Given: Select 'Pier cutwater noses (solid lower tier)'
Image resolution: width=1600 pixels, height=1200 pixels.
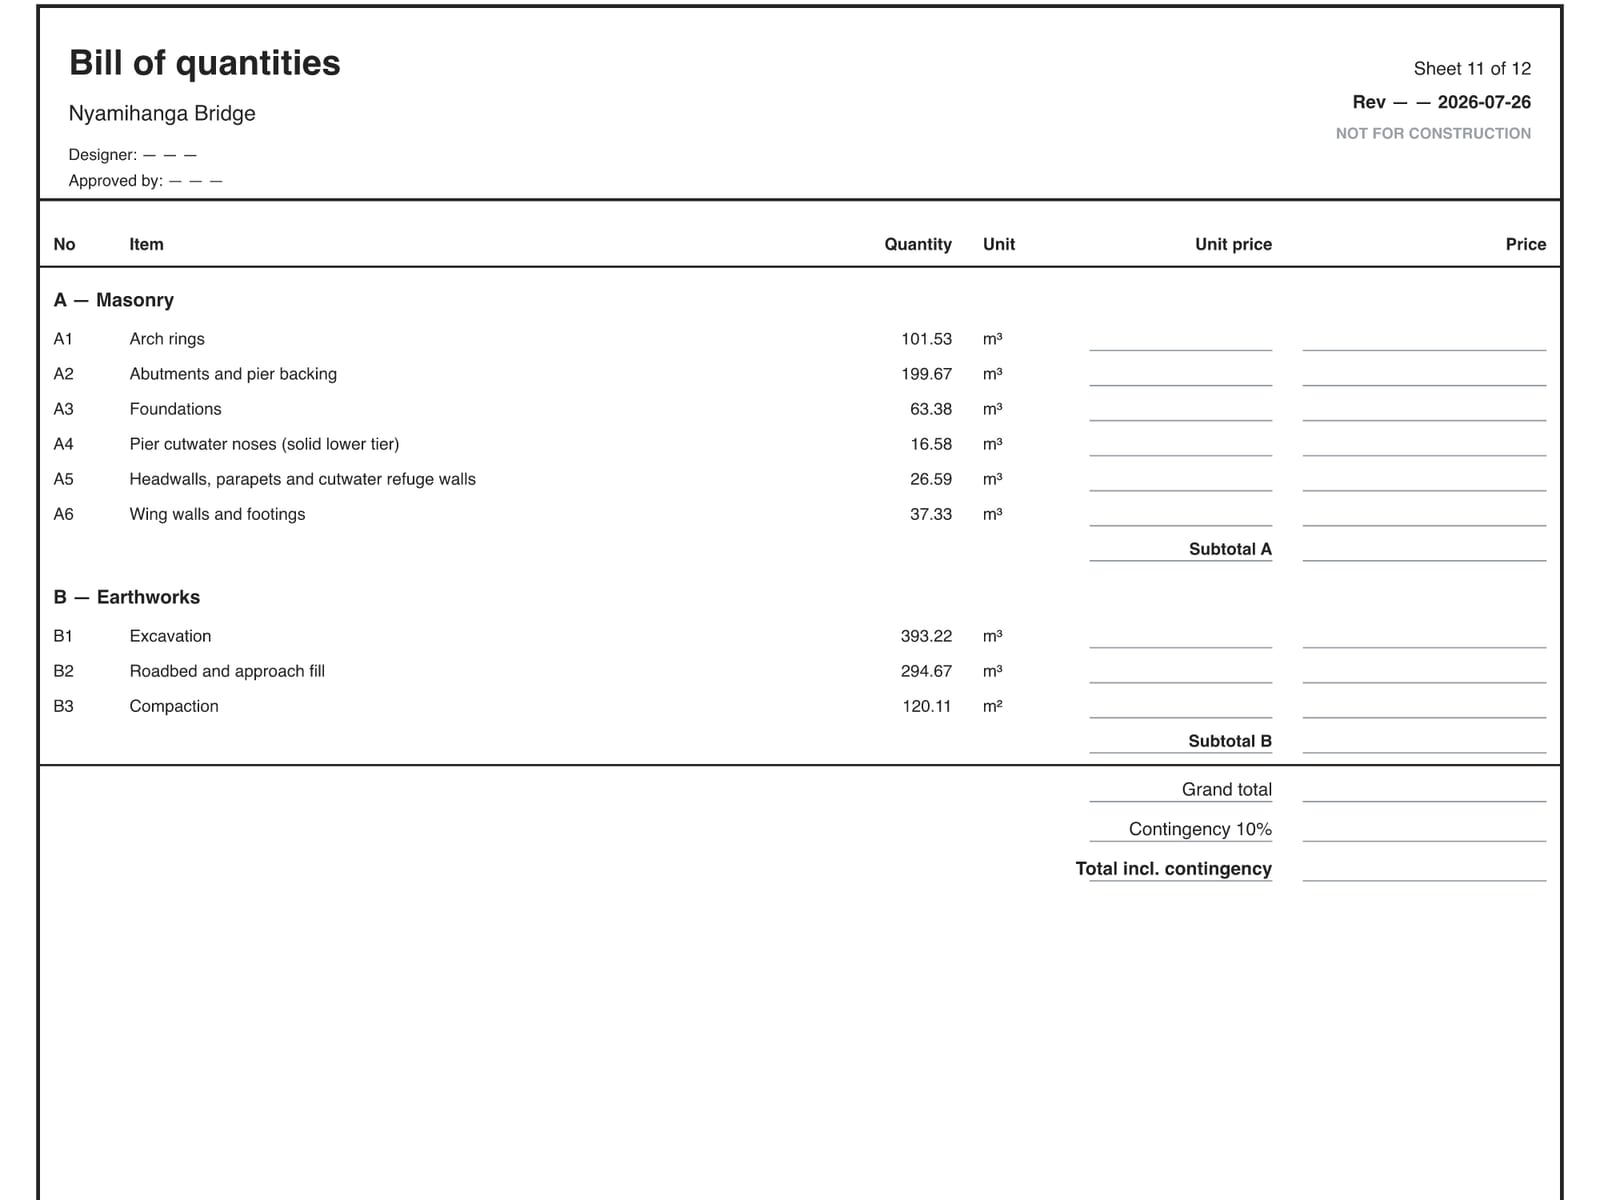Looking at the screenshot, I should click(x=264, y=444).
